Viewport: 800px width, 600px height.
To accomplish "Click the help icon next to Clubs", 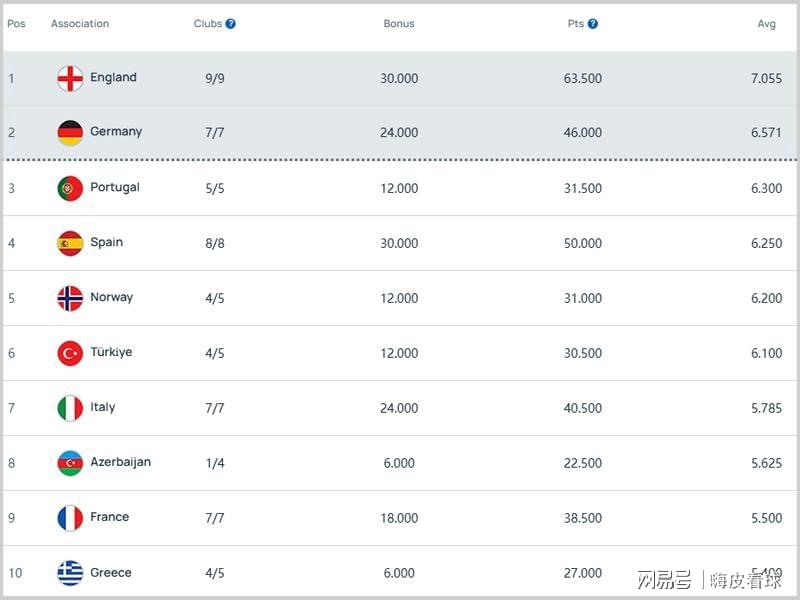I will [231, 23].
